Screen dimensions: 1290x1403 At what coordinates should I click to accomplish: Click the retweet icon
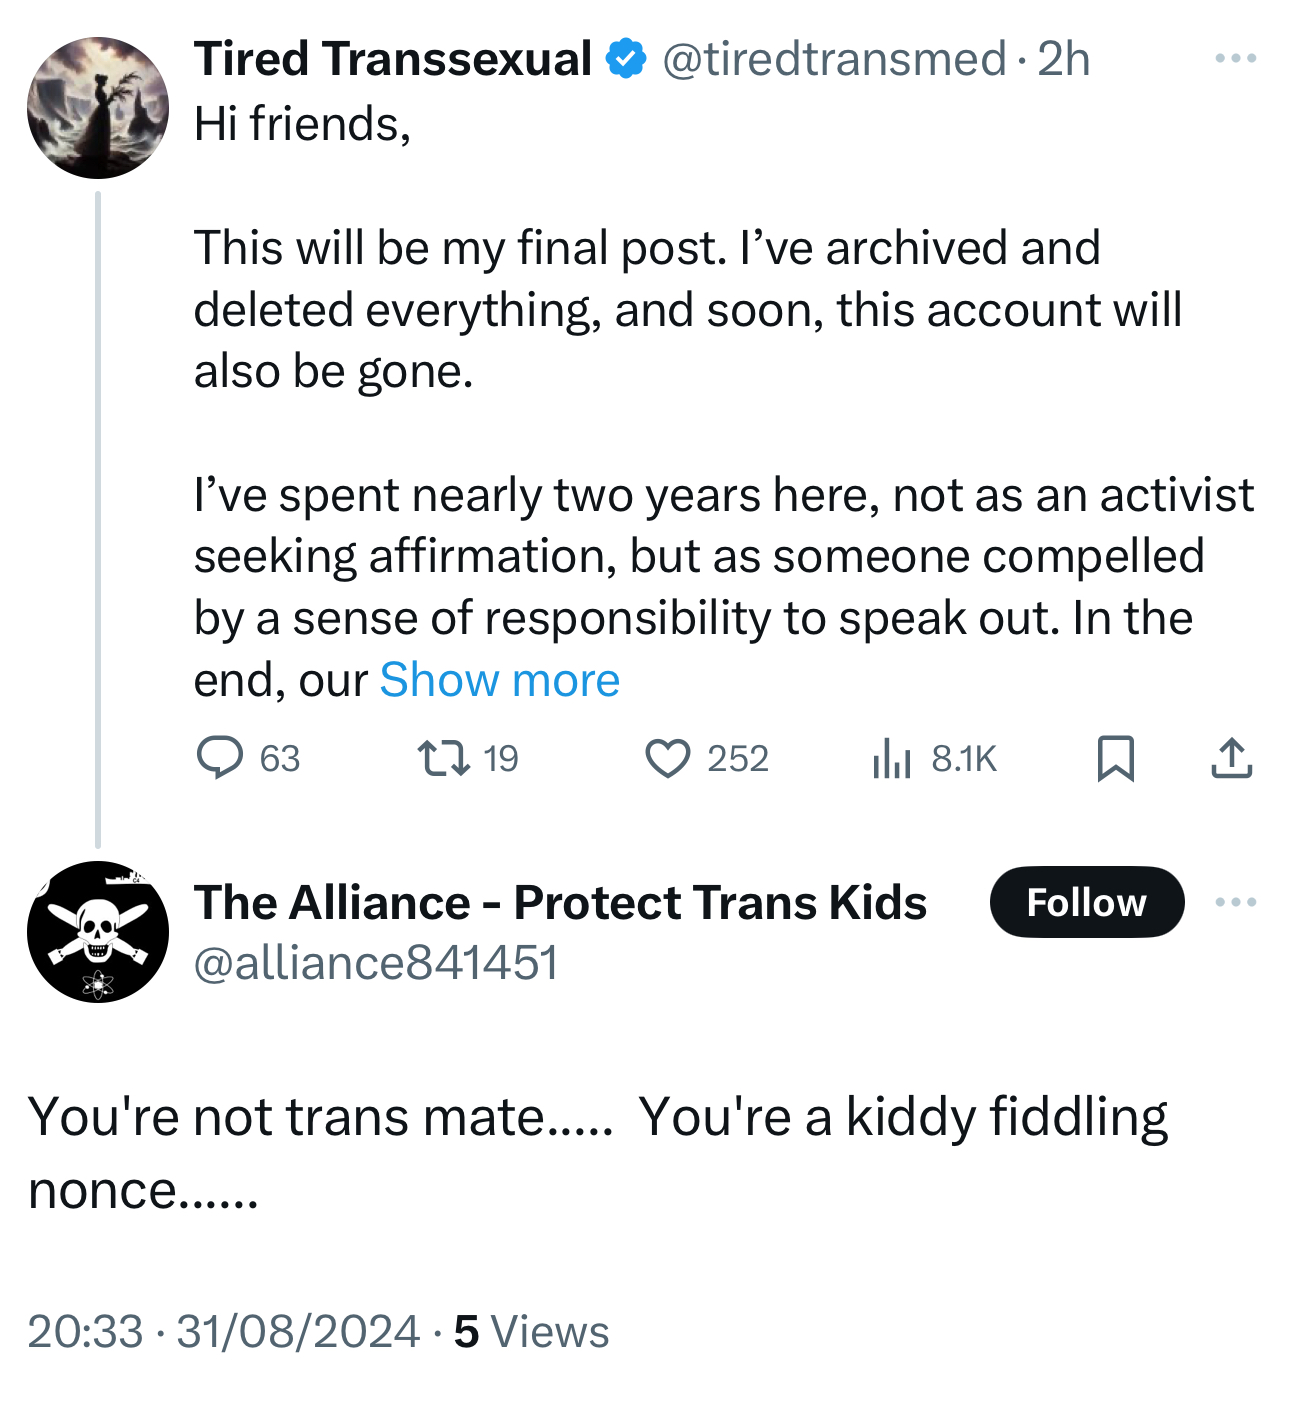(444, 758)
